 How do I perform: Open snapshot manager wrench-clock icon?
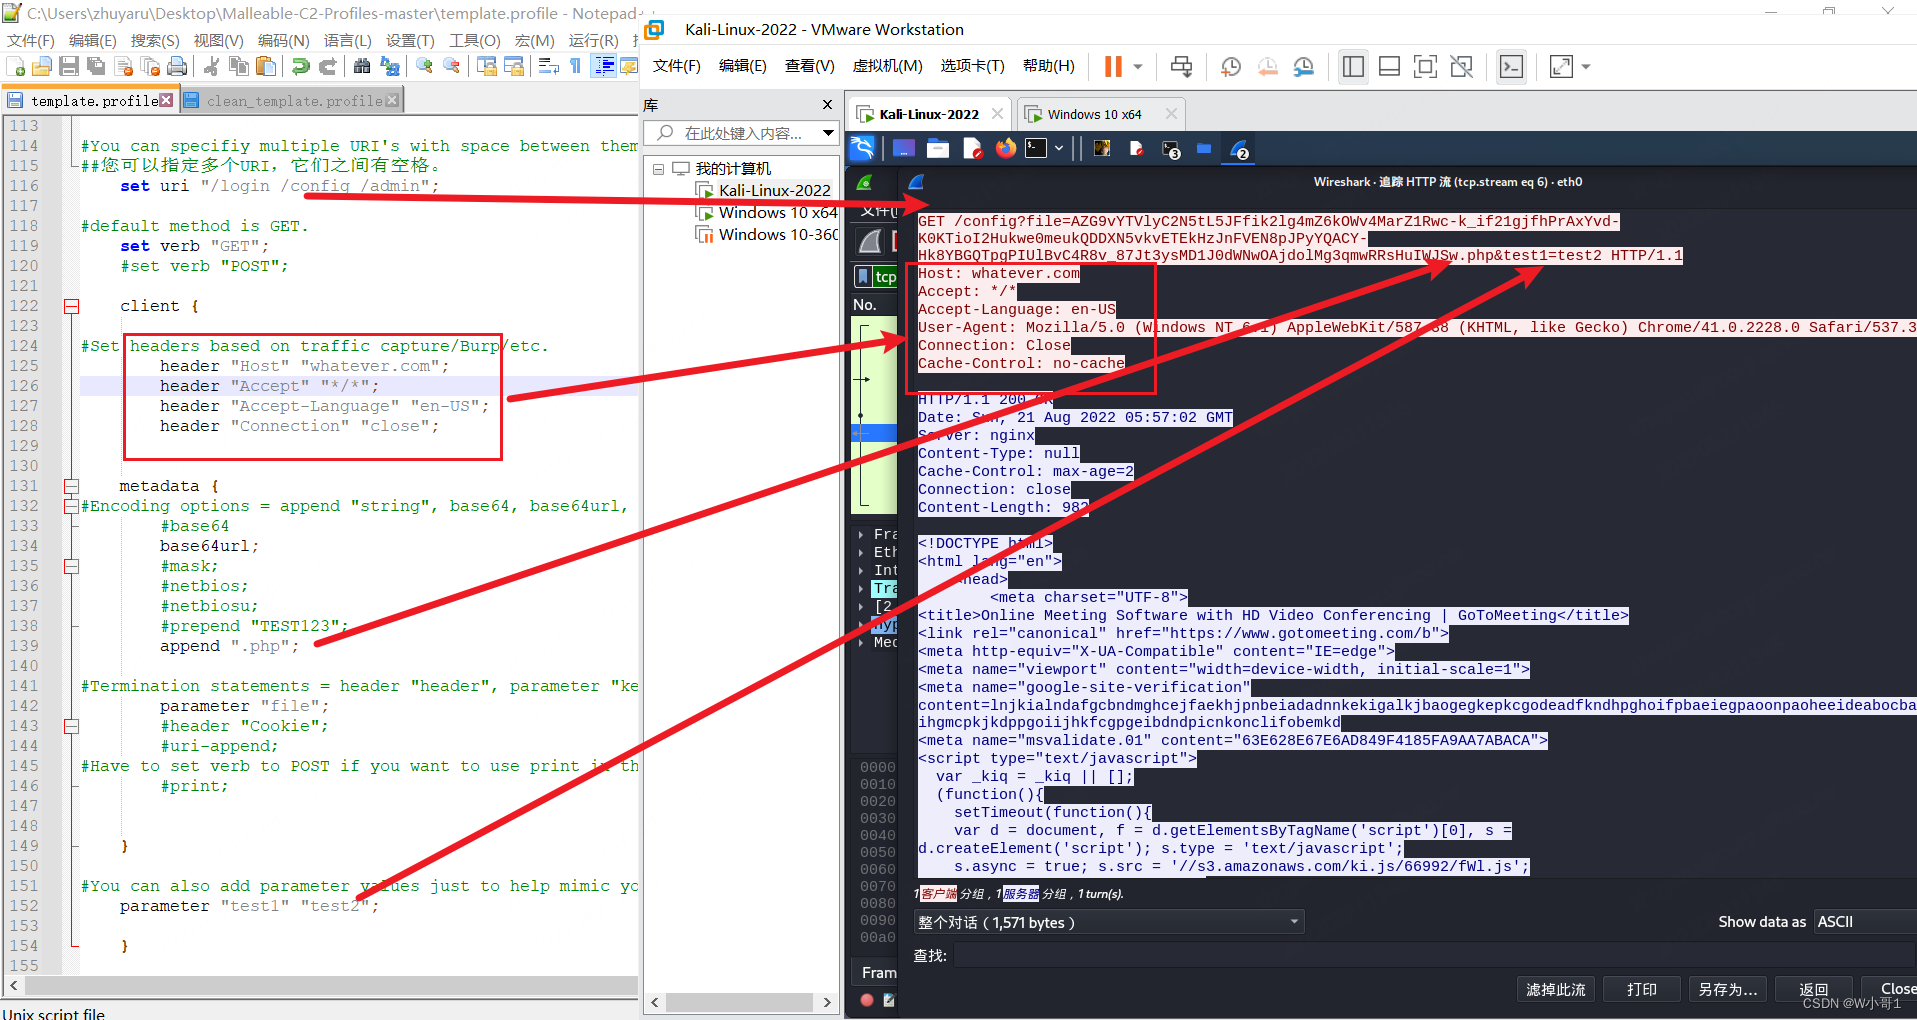pos(1303,66)
